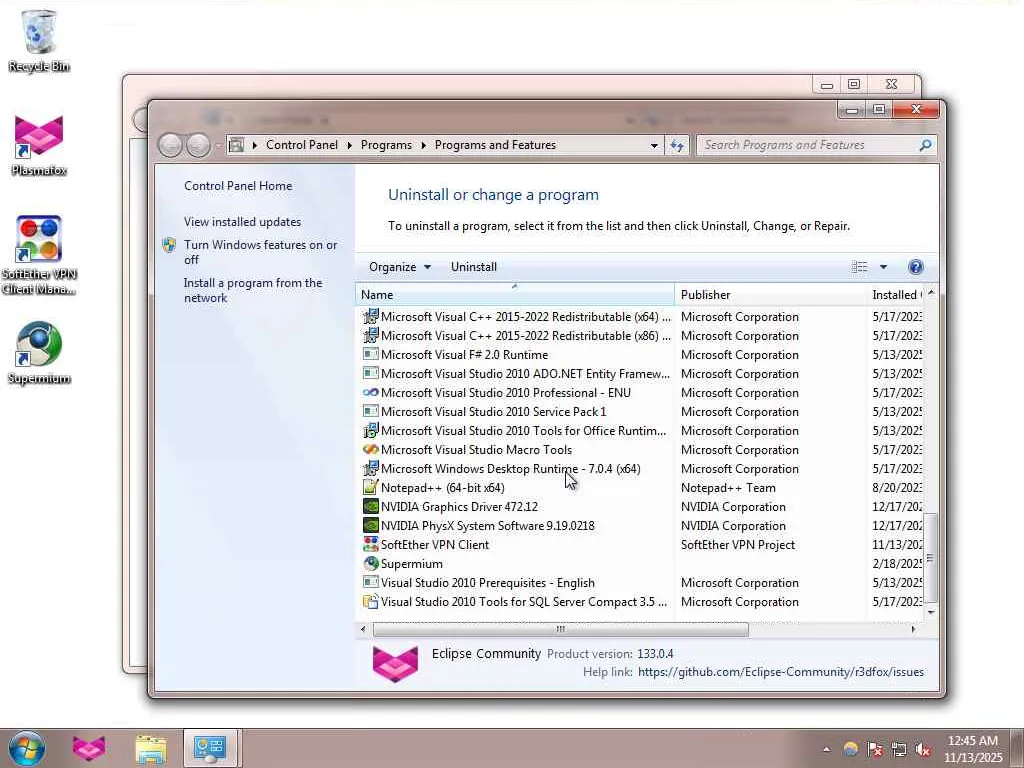
Task: Click the Notepad++ program icon
Action: click(370, 487)
